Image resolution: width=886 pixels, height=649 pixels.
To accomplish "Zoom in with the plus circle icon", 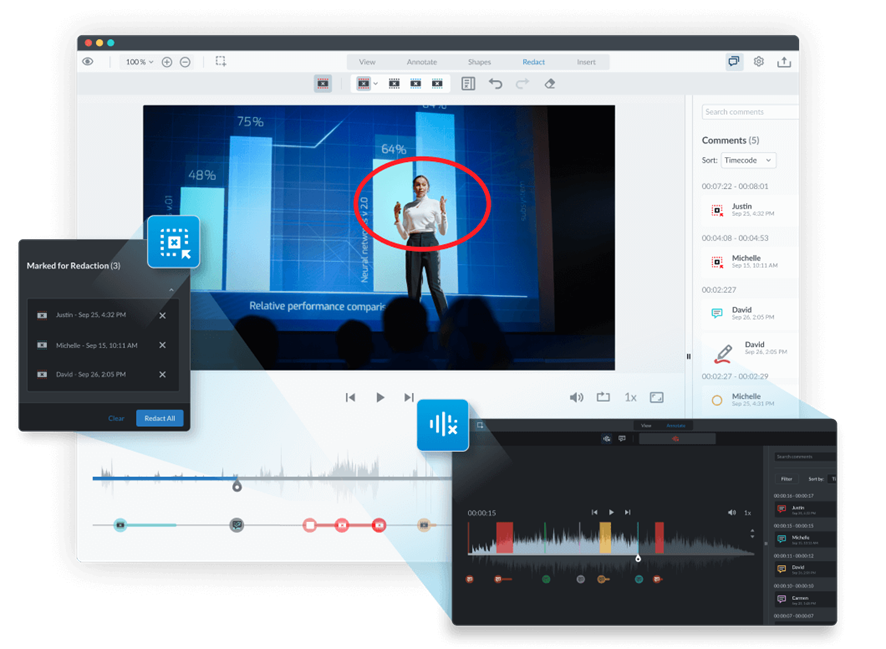I will pyautogui.click(x=167, y=62).
